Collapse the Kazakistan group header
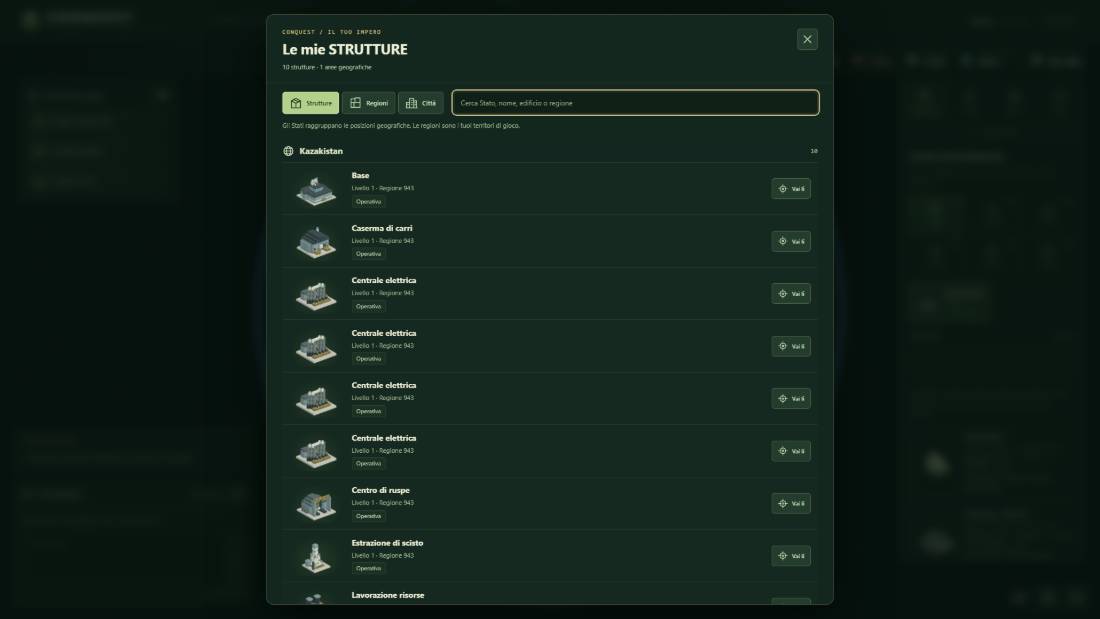This screenshot has width=1100, height=619. (x=550, y=151)
